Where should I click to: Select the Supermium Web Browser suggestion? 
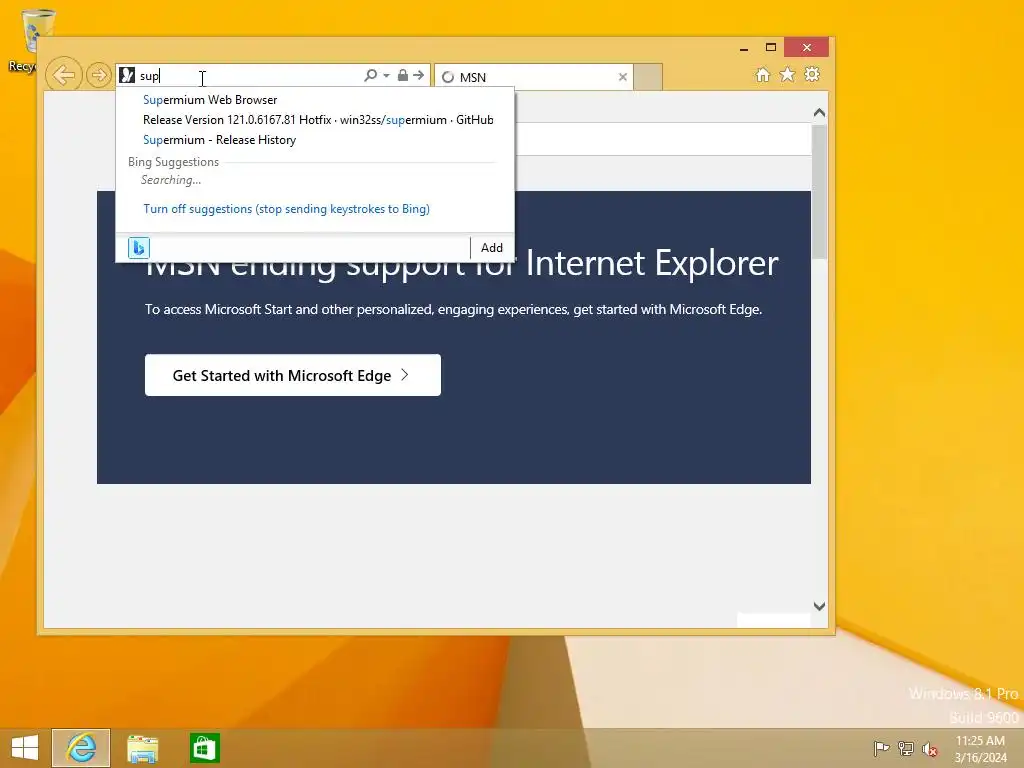pos(315,100)
